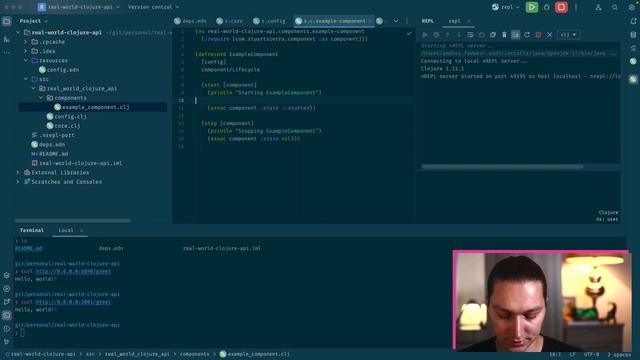Click the first curl greet URL in terminal

73,271
